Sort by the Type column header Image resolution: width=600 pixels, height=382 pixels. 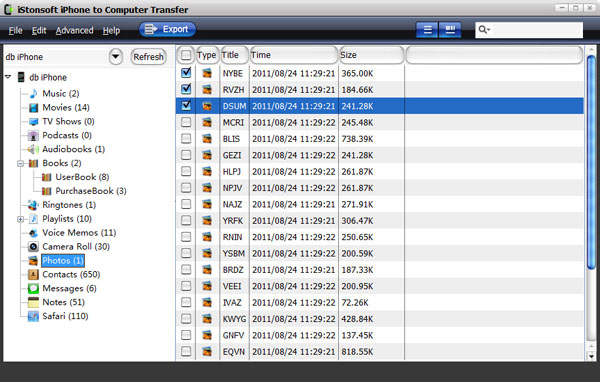coord(207,55)
